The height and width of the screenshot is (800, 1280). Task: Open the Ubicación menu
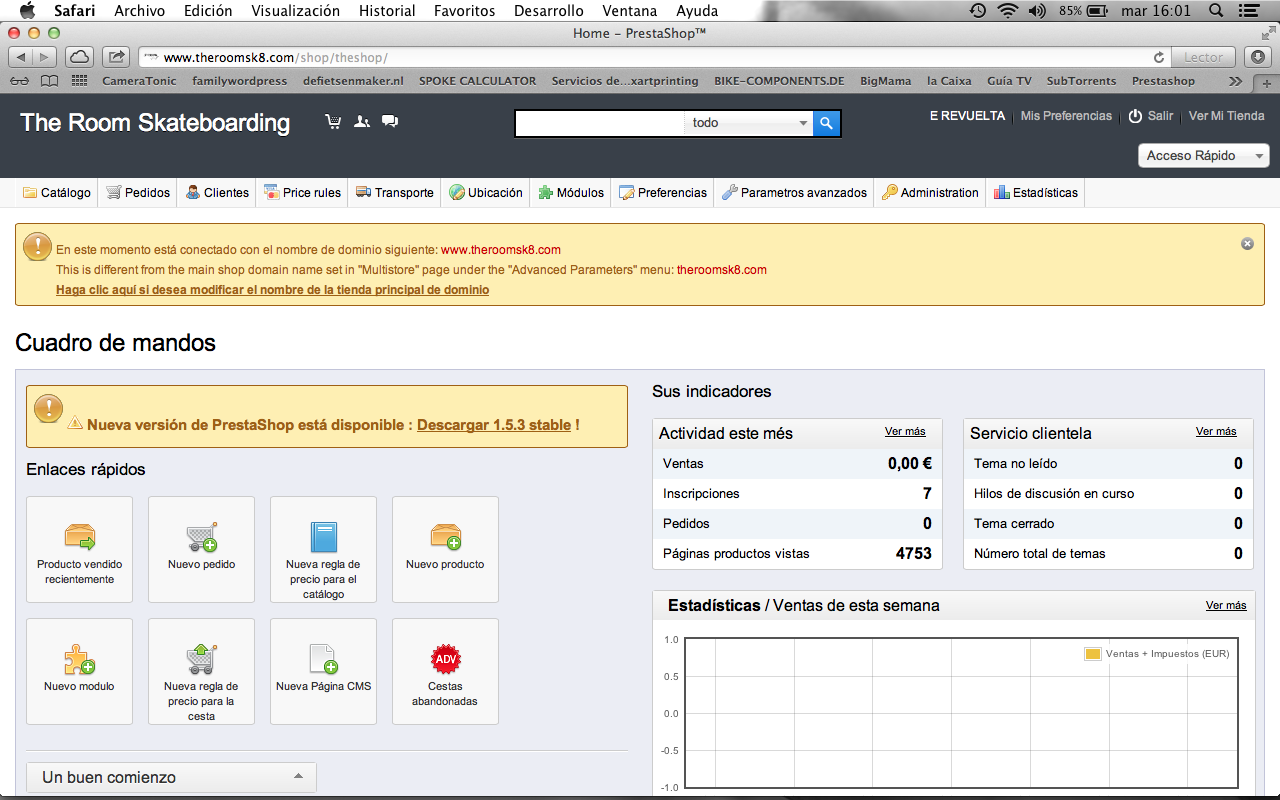486,193
